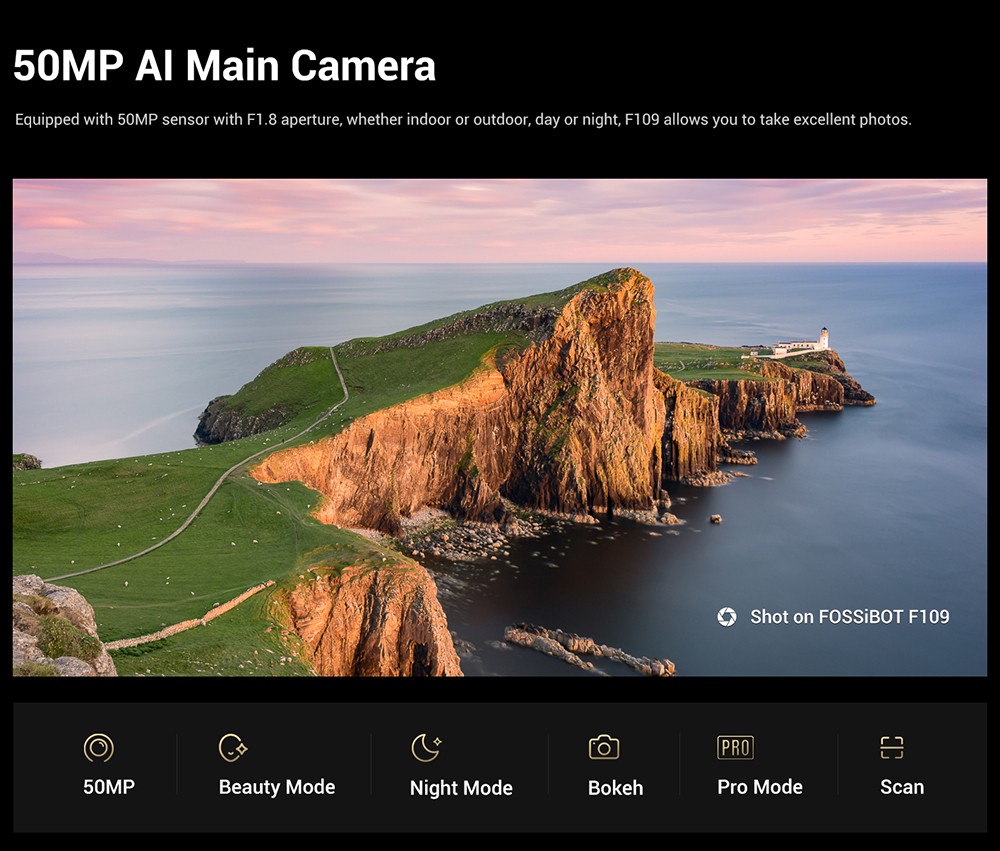Image resolution: width=1000 pixels, height=851 pixels.
Task: Select the PRO badge icon
Action: (735, 747)
